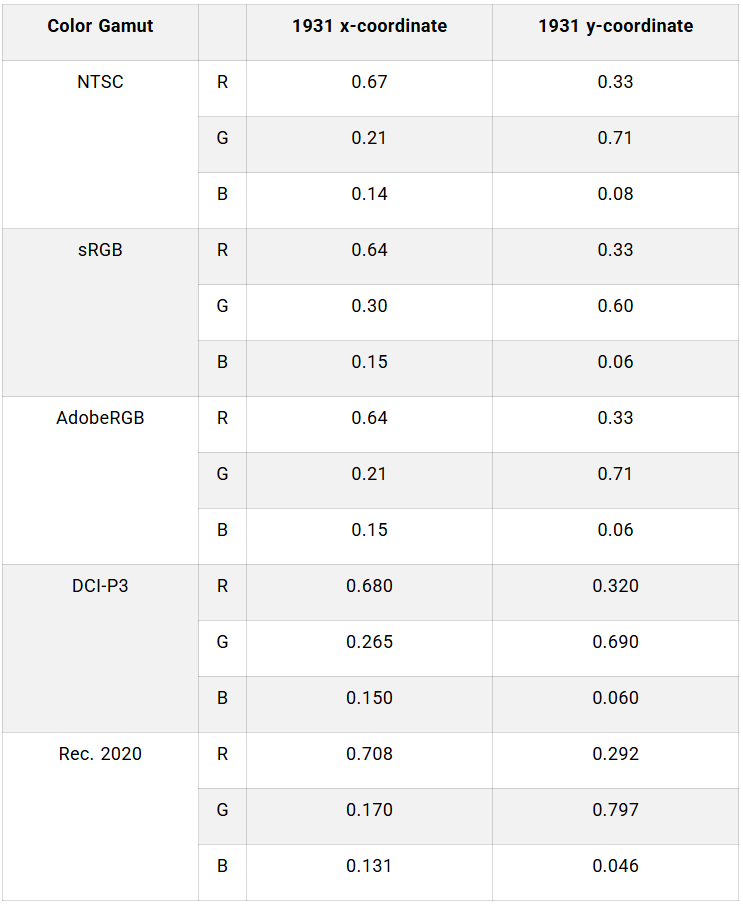Click Rec. 2020 green y-value 0.797

pos(615,810)
